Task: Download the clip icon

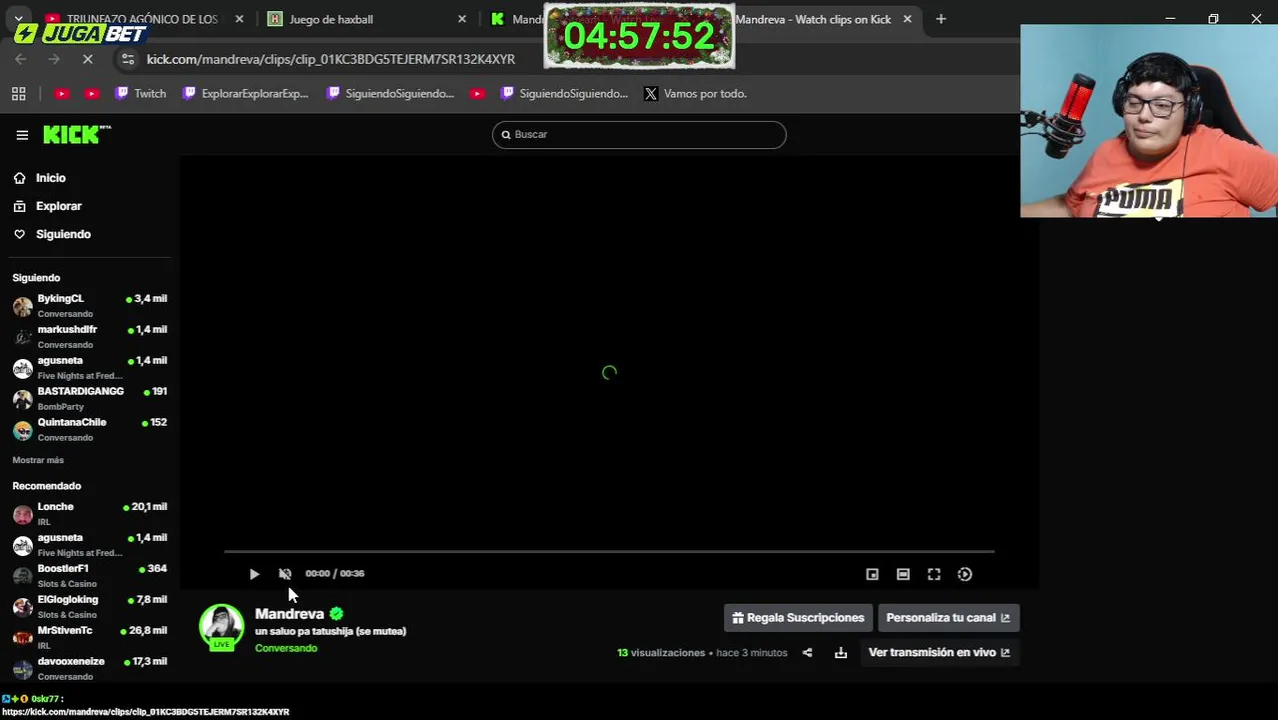Action: (841, 653)
